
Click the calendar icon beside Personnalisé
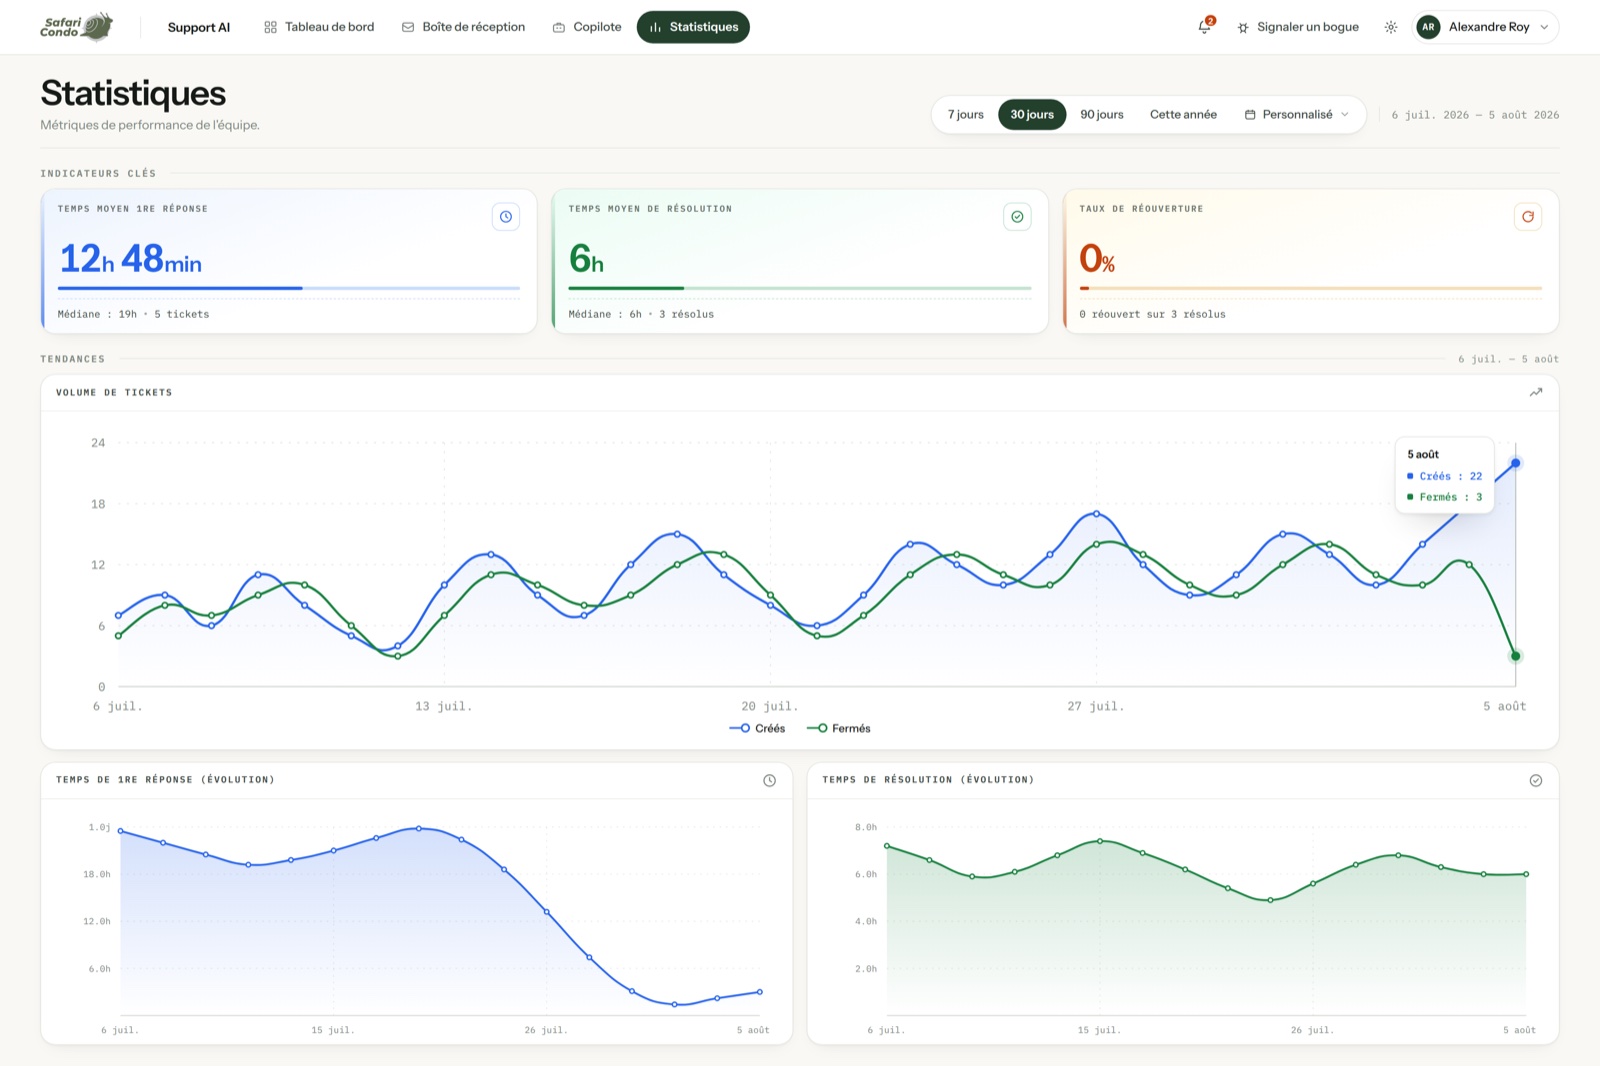(x=1250, y=115)
